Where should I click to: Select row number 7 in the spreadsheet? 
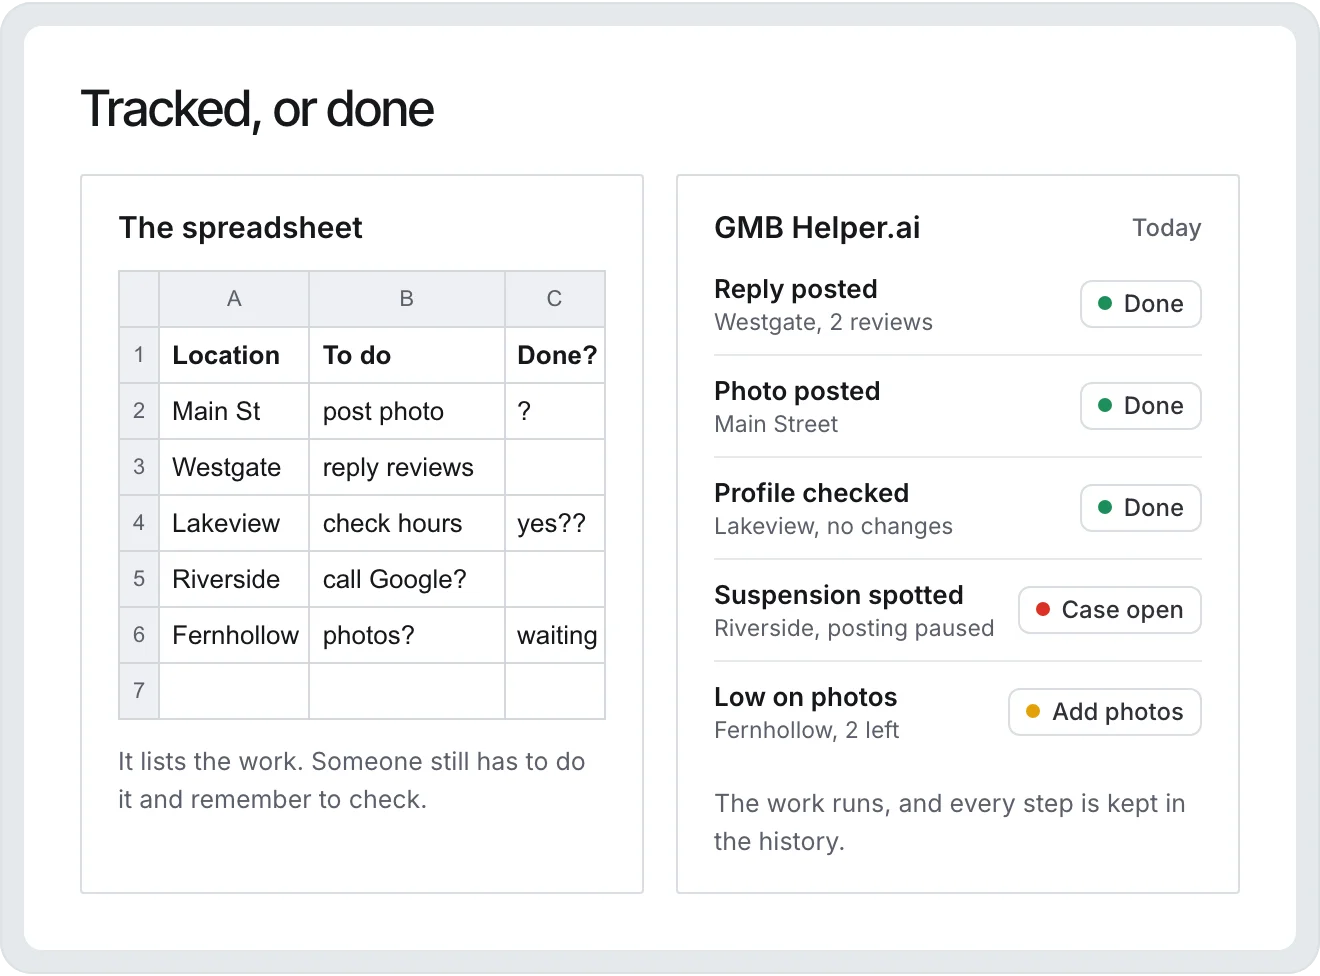tap(139, 691)
